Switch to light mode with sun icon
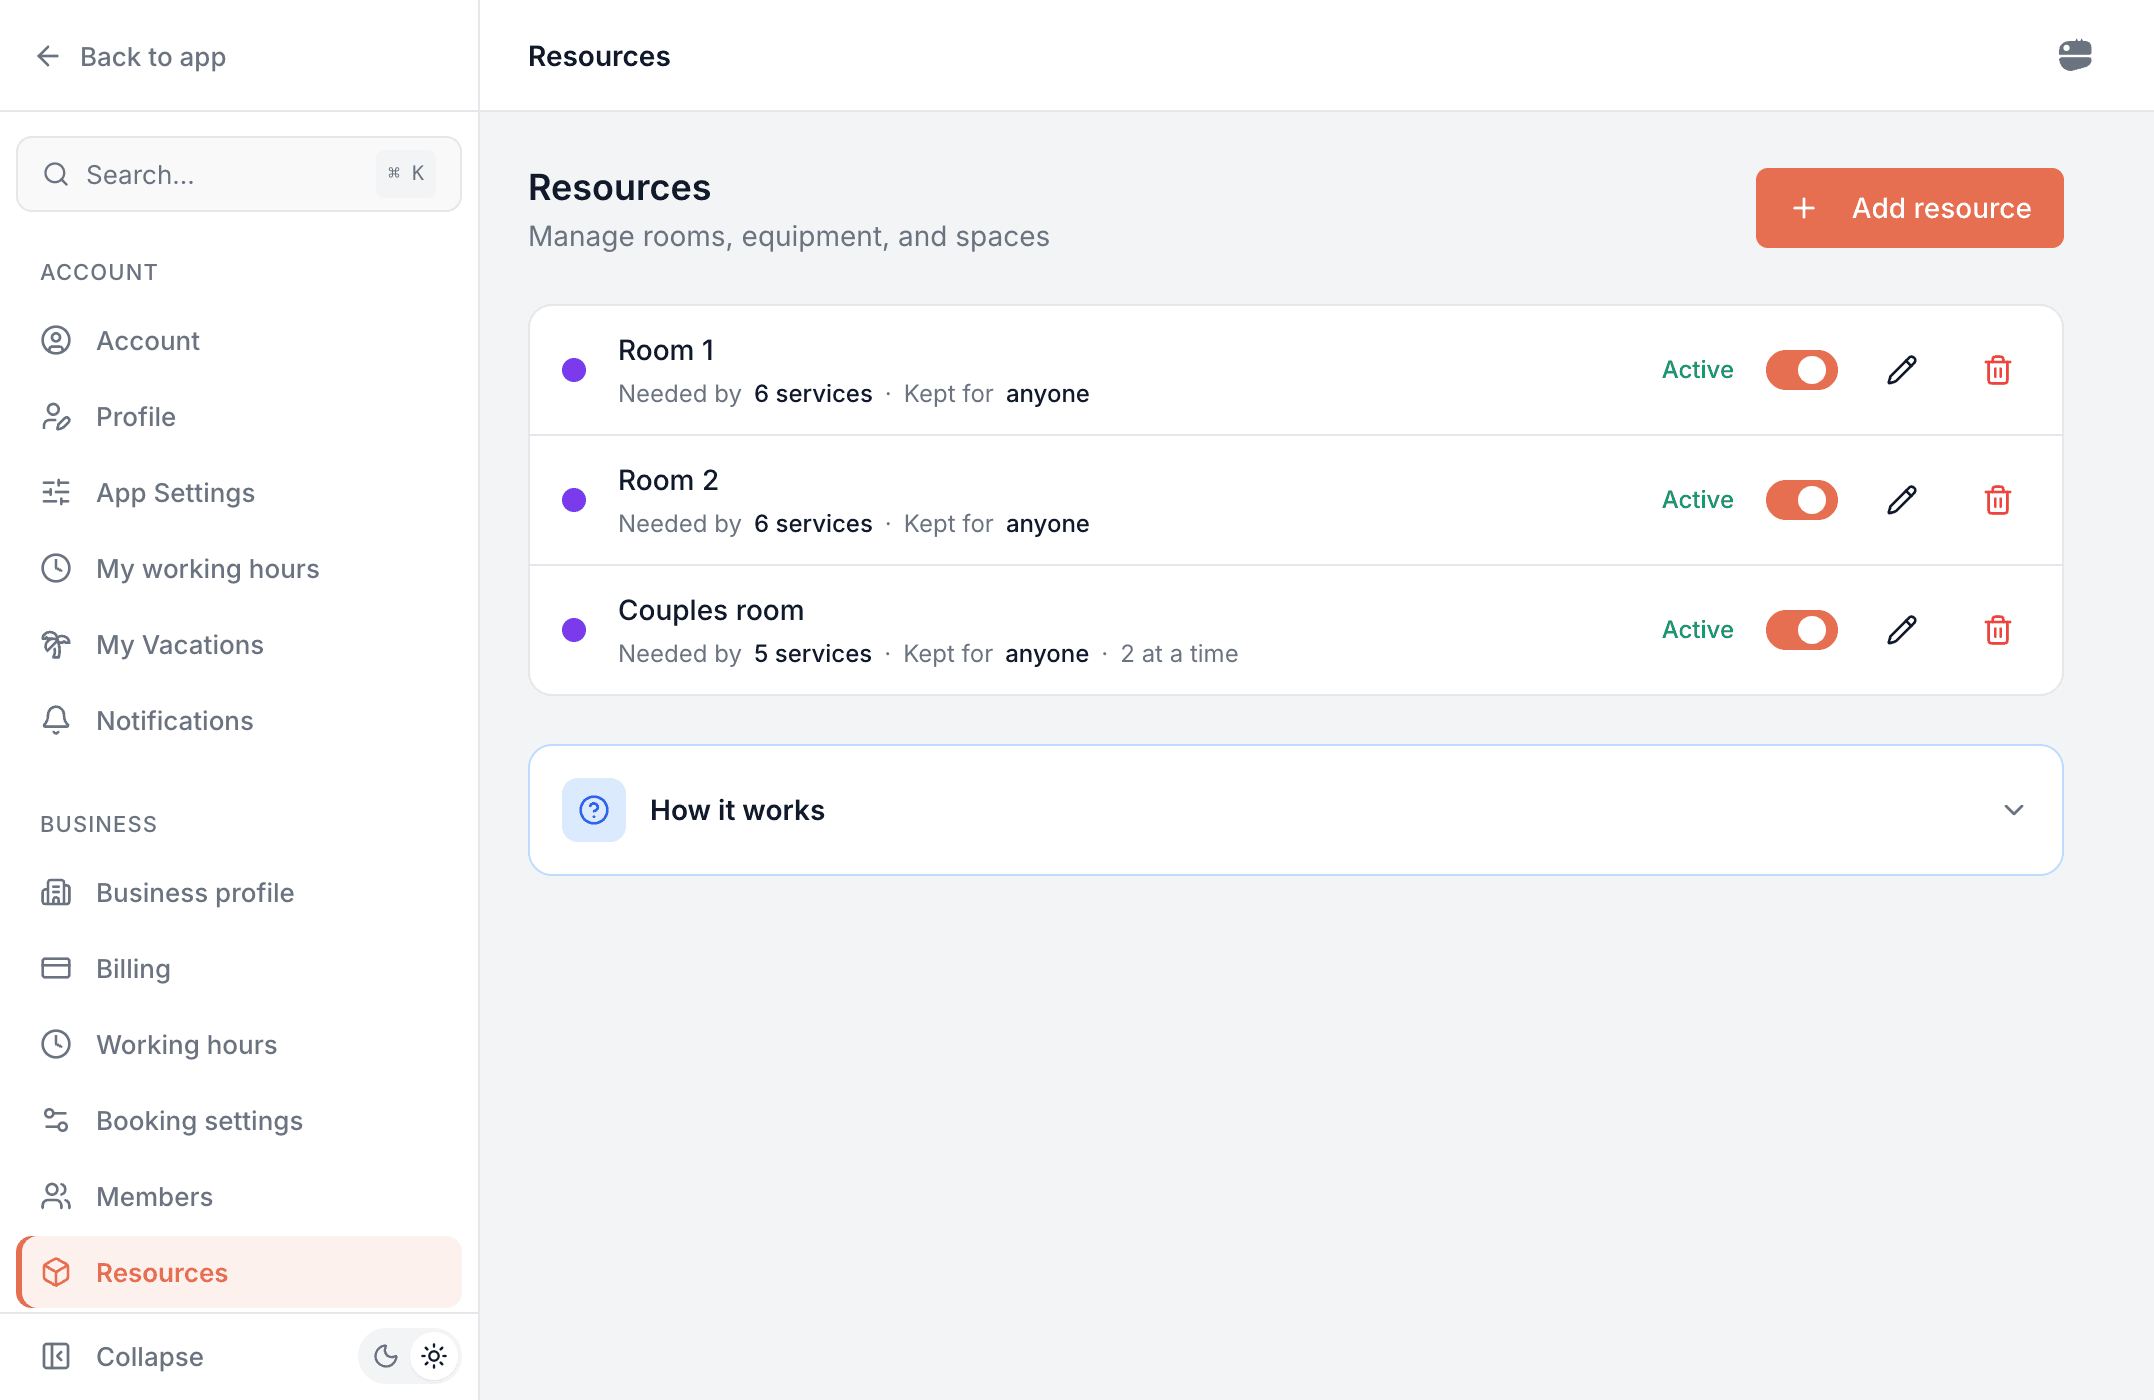The height and width of the screenshot is (1400, 2154). (434, 1356)
